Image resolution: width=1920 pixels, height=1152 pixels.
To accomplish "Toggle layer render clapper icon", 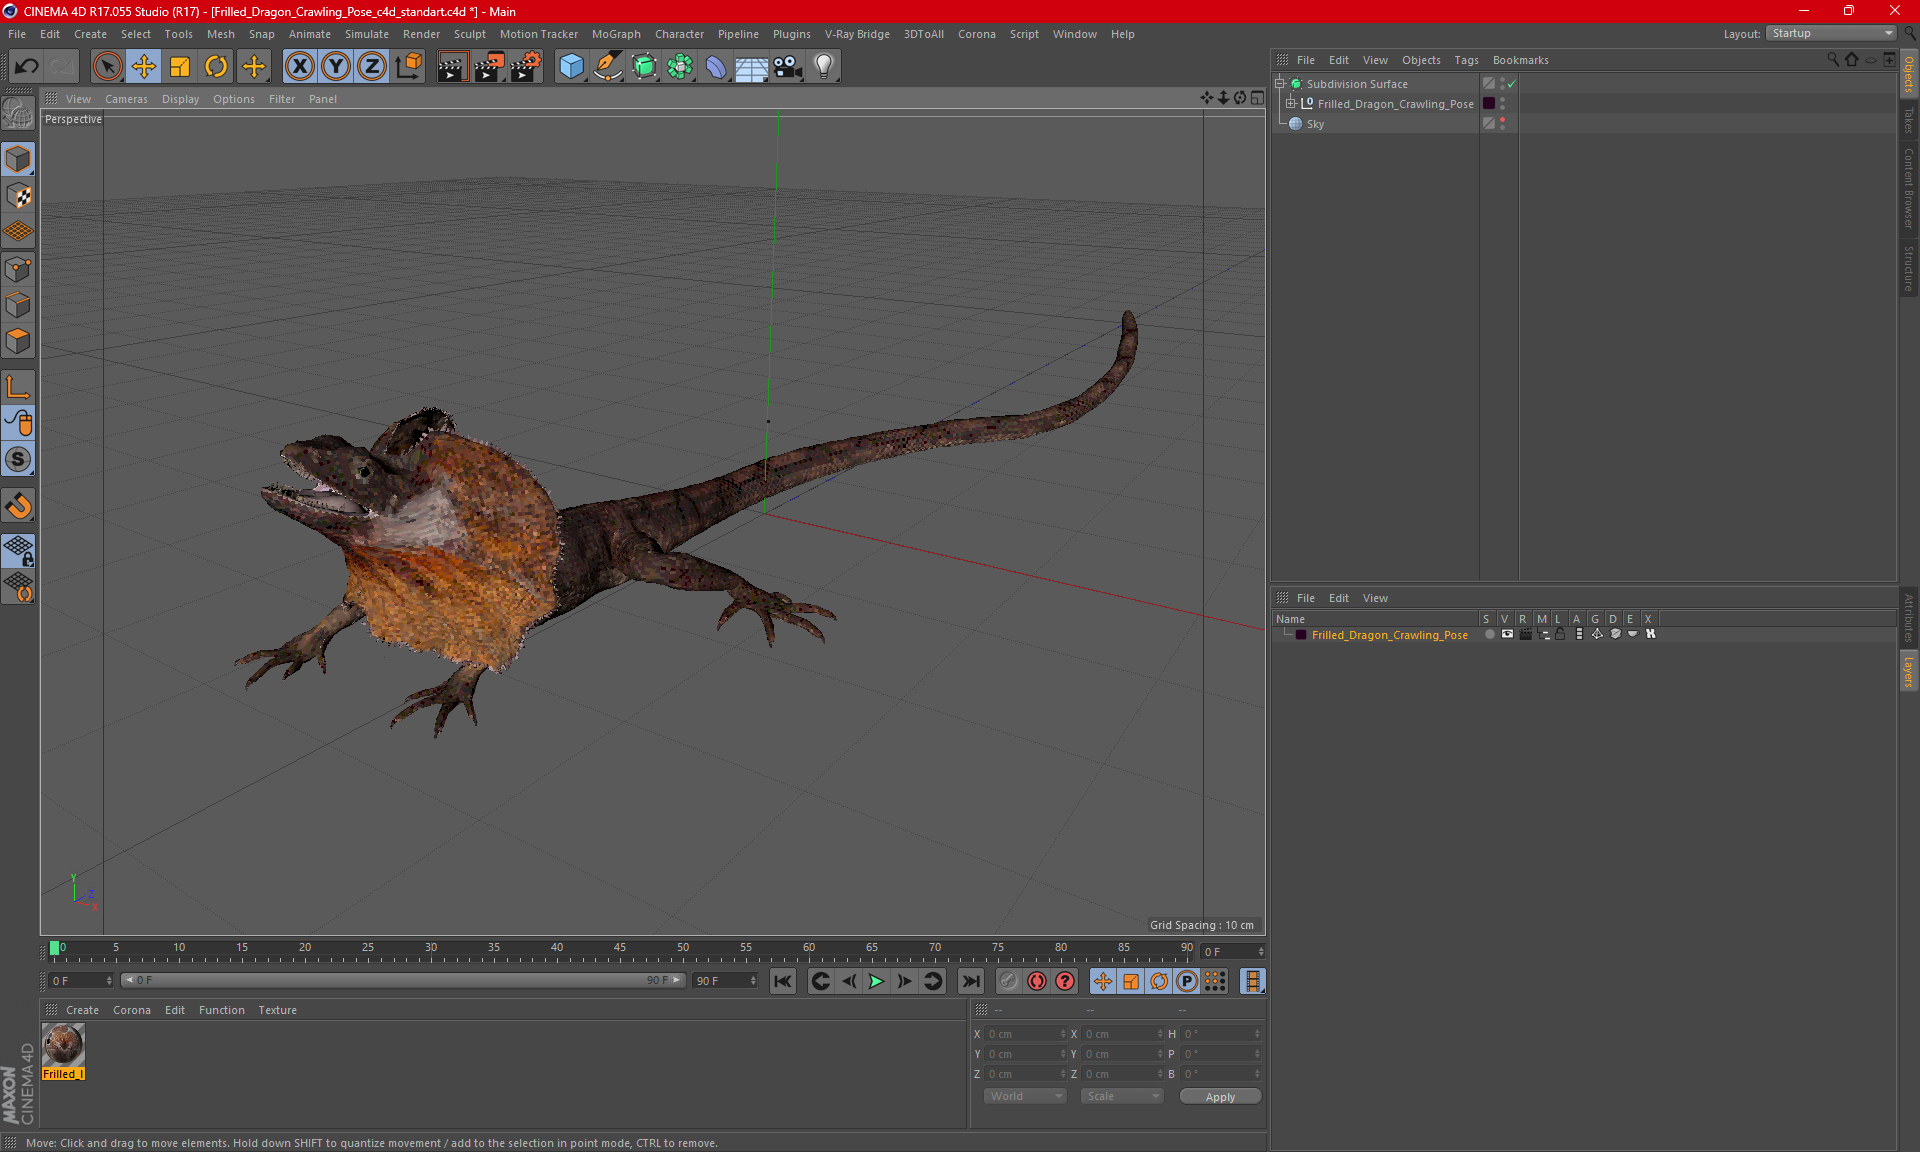I will click(x=1525, y=634).
